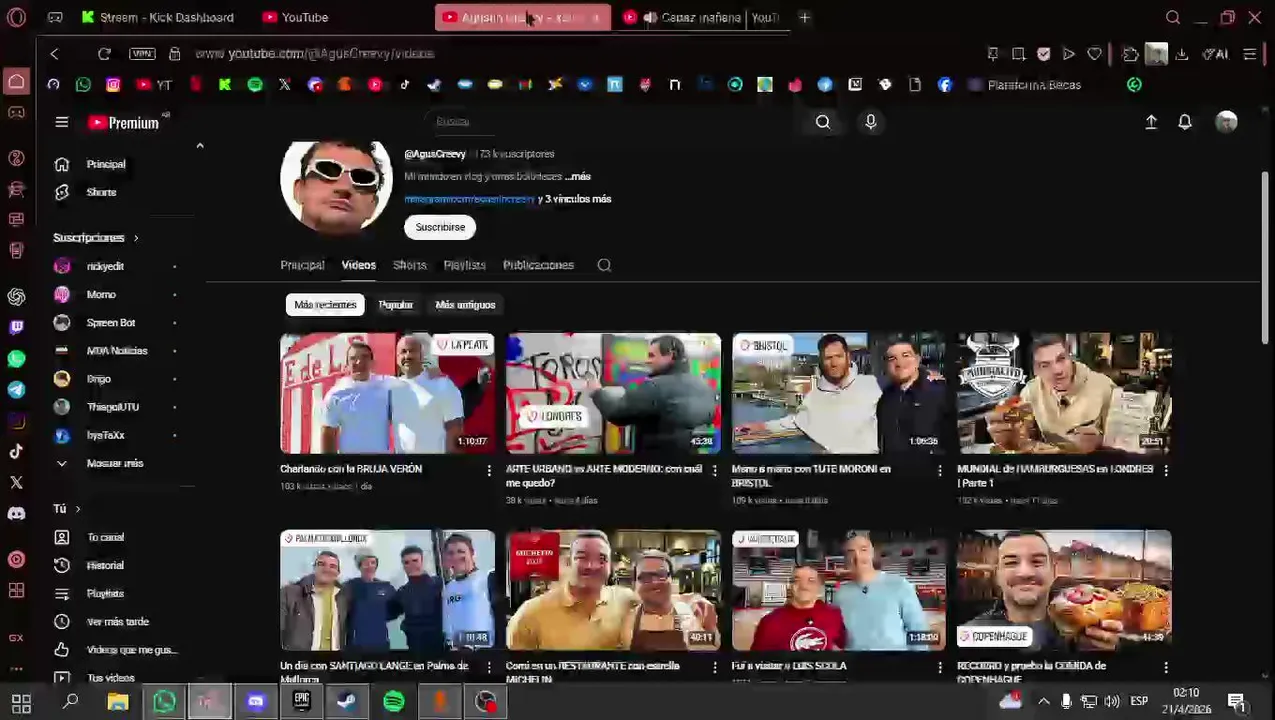This screenshot has width=1275, height=720.
Task: Open the YouTube account avatar menu
Action: (x=1226, y=122)
